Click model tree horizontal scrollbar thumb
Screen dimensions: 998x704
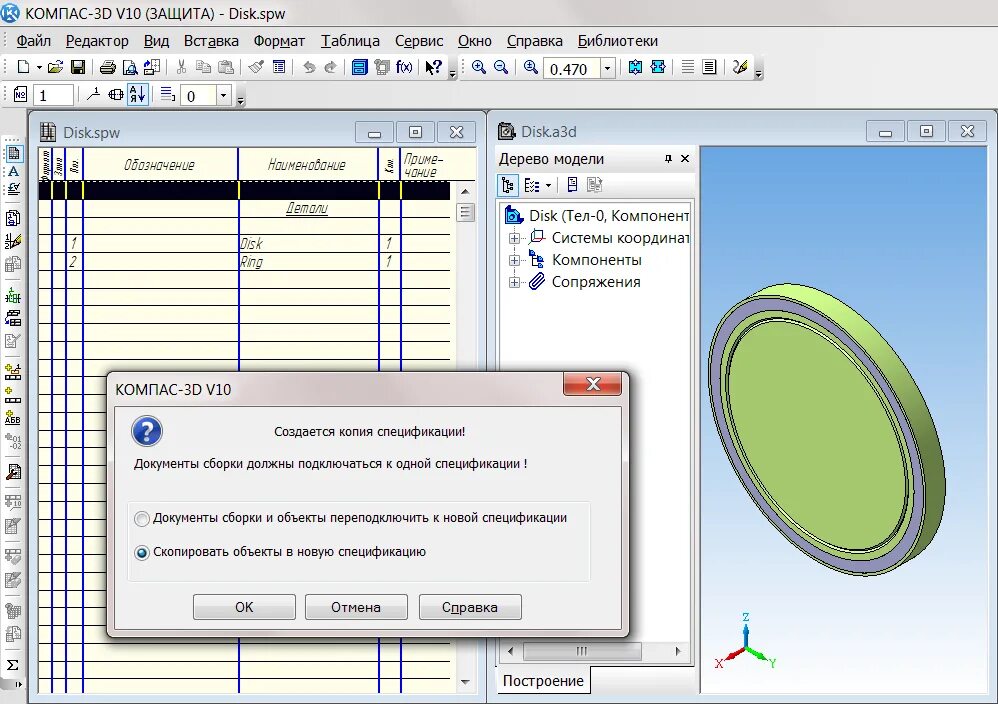click(582, 651)
